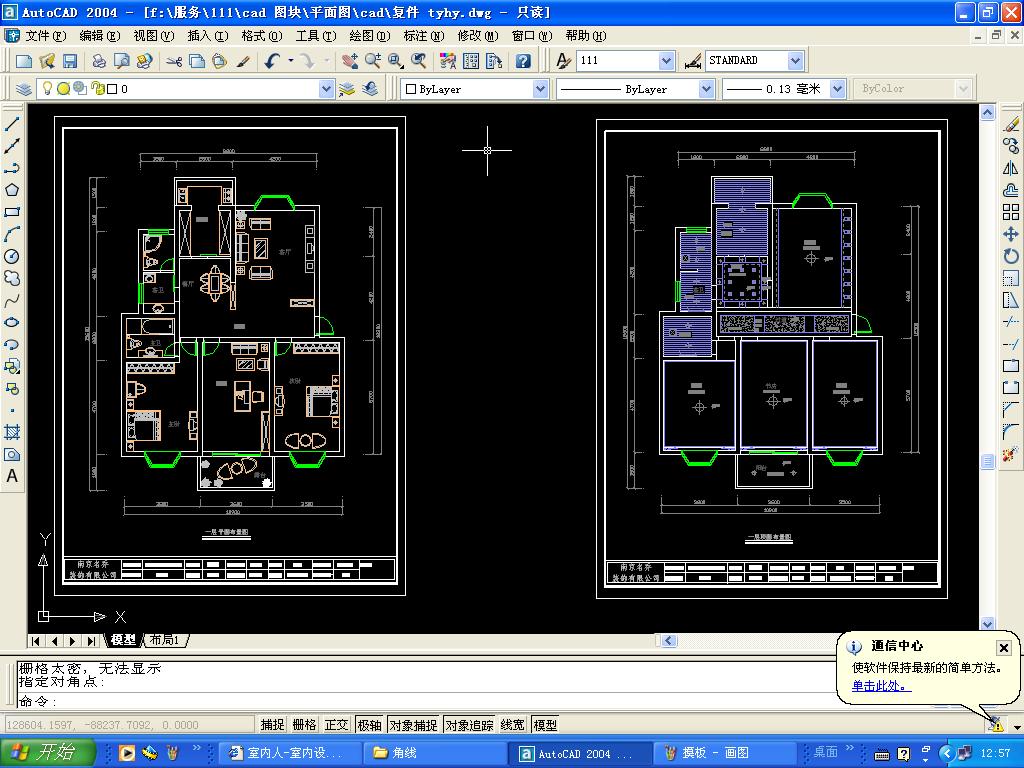This screenshot has width=1024, height=768.
Task: Open the 修改(M) menu
Action: (477, 36)
